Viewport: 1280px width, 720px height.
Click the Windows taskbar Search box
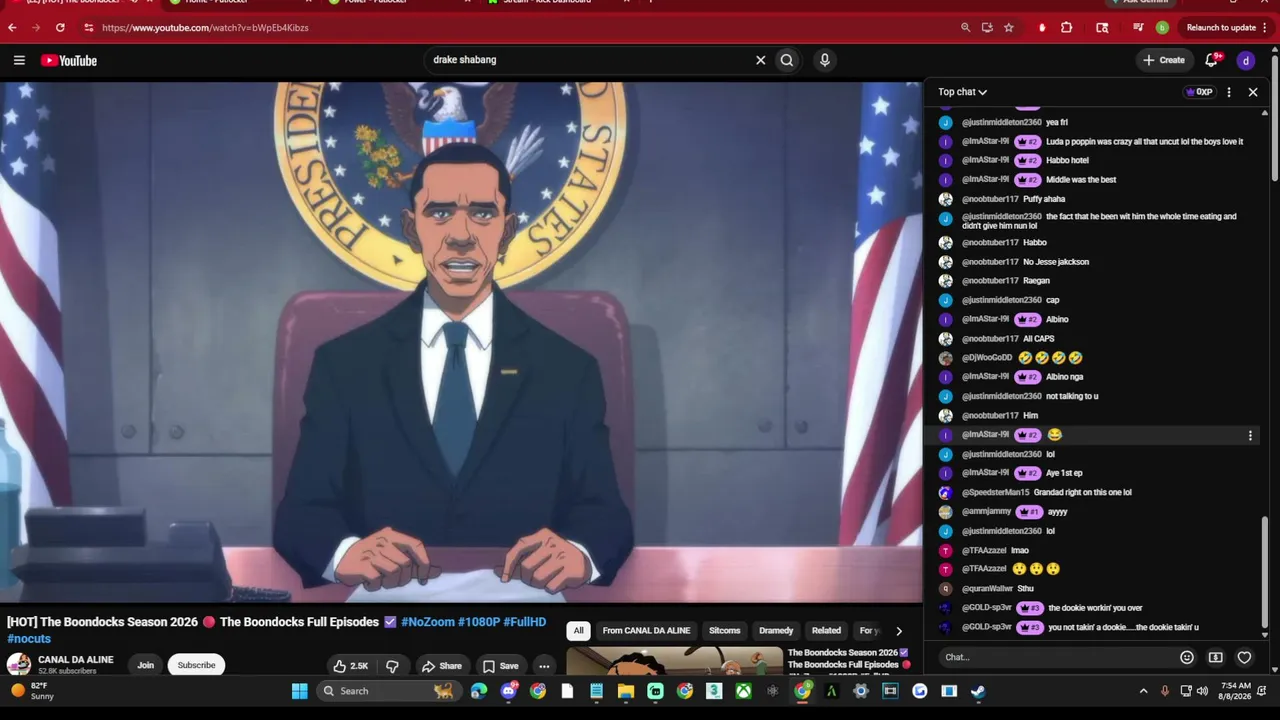pyautogui.click(x=387, y=691)
